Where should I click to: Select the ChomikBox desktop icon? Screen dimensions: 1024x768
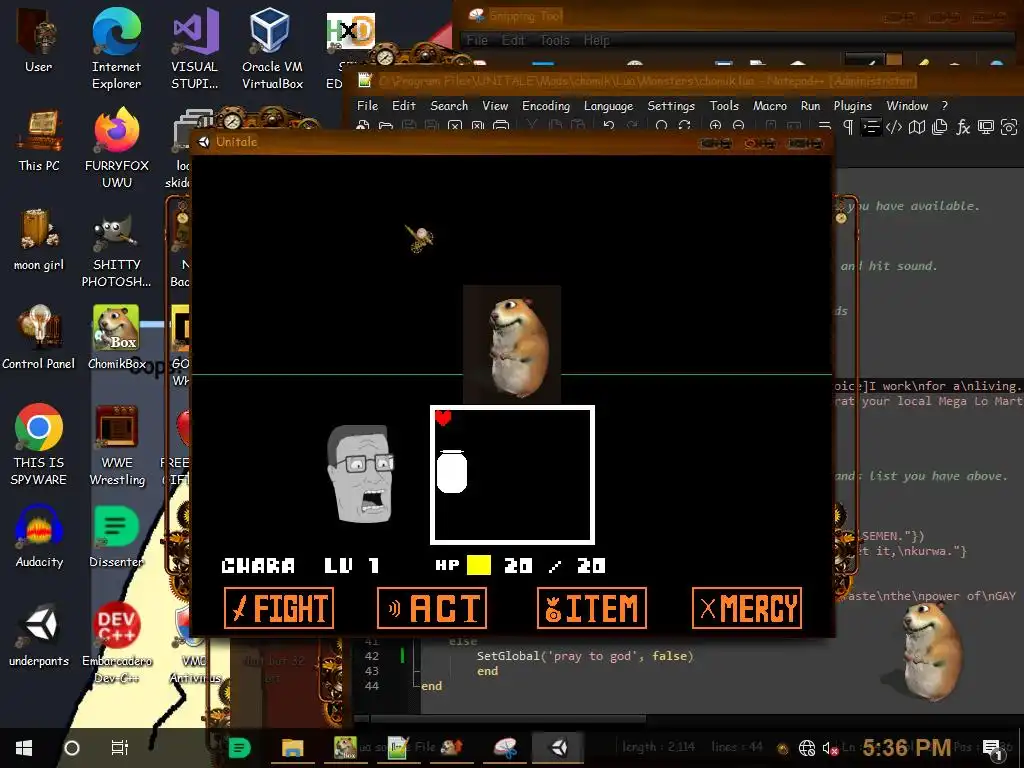[x=116, y=338]
